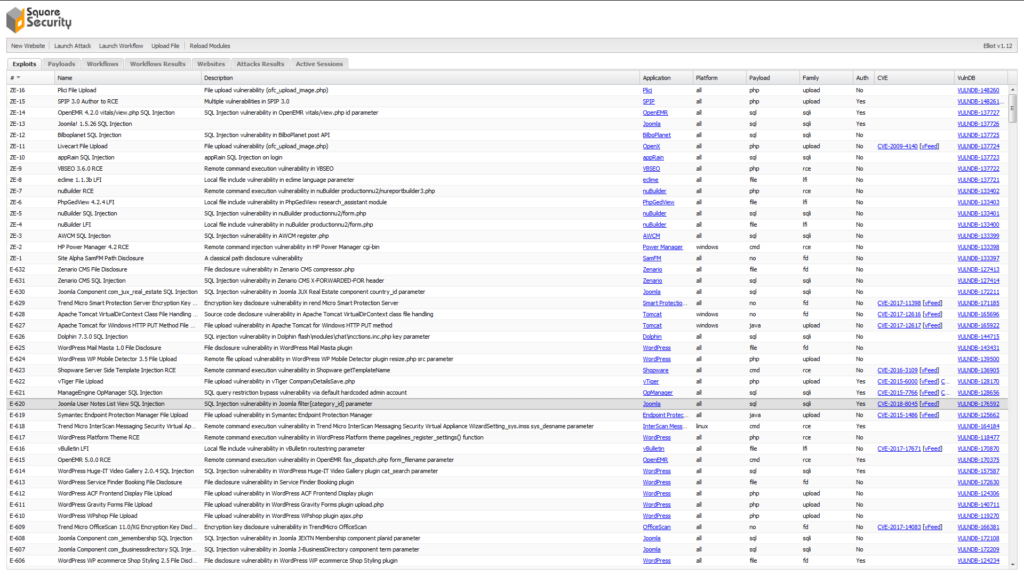Click Reload Modules in the toolbar

click(210, 46)
